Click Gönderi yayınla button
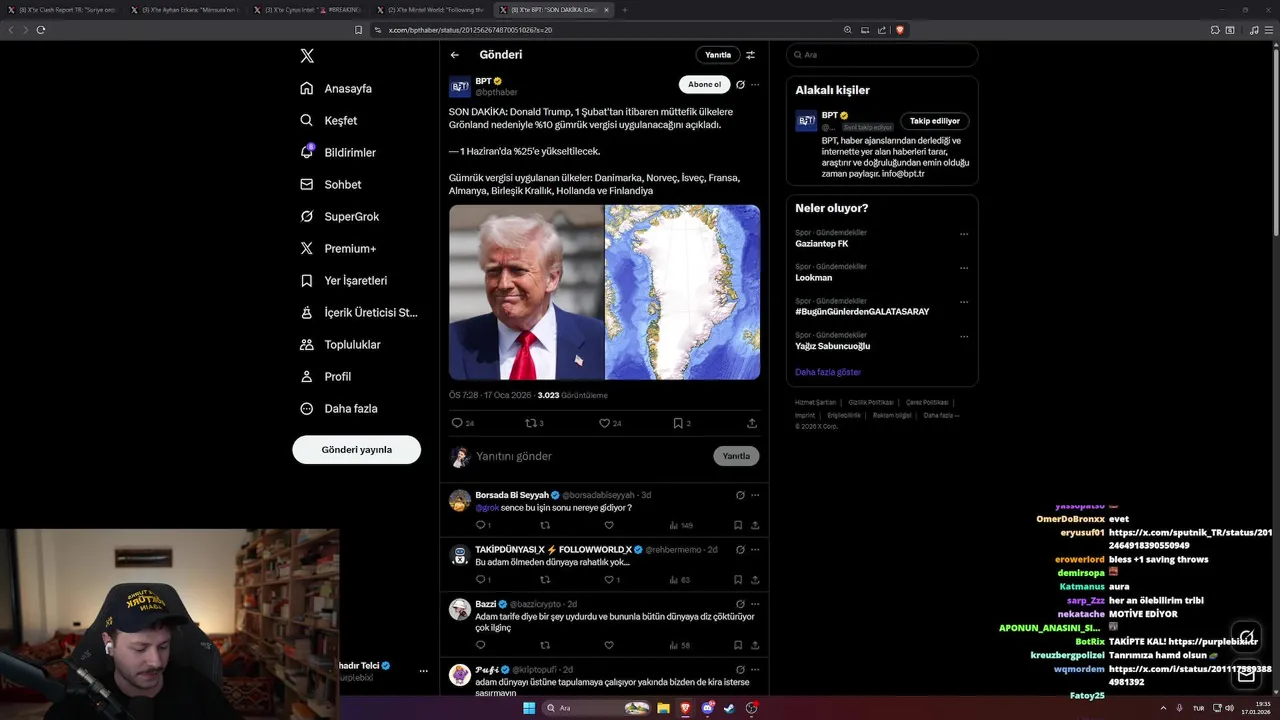 [x=356, y=450]
